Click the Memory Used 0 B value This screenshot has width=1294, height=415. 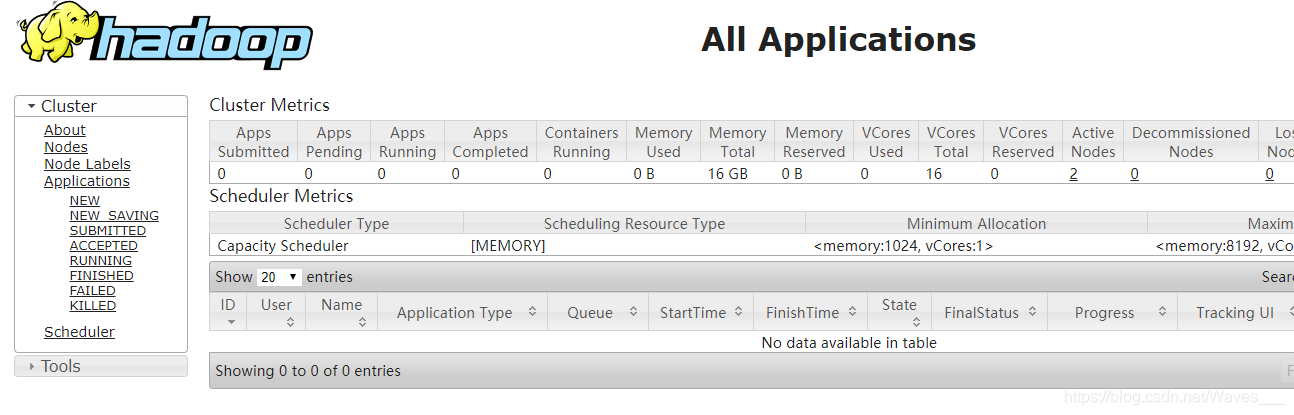pyautogui.click(x=644, y=174)
